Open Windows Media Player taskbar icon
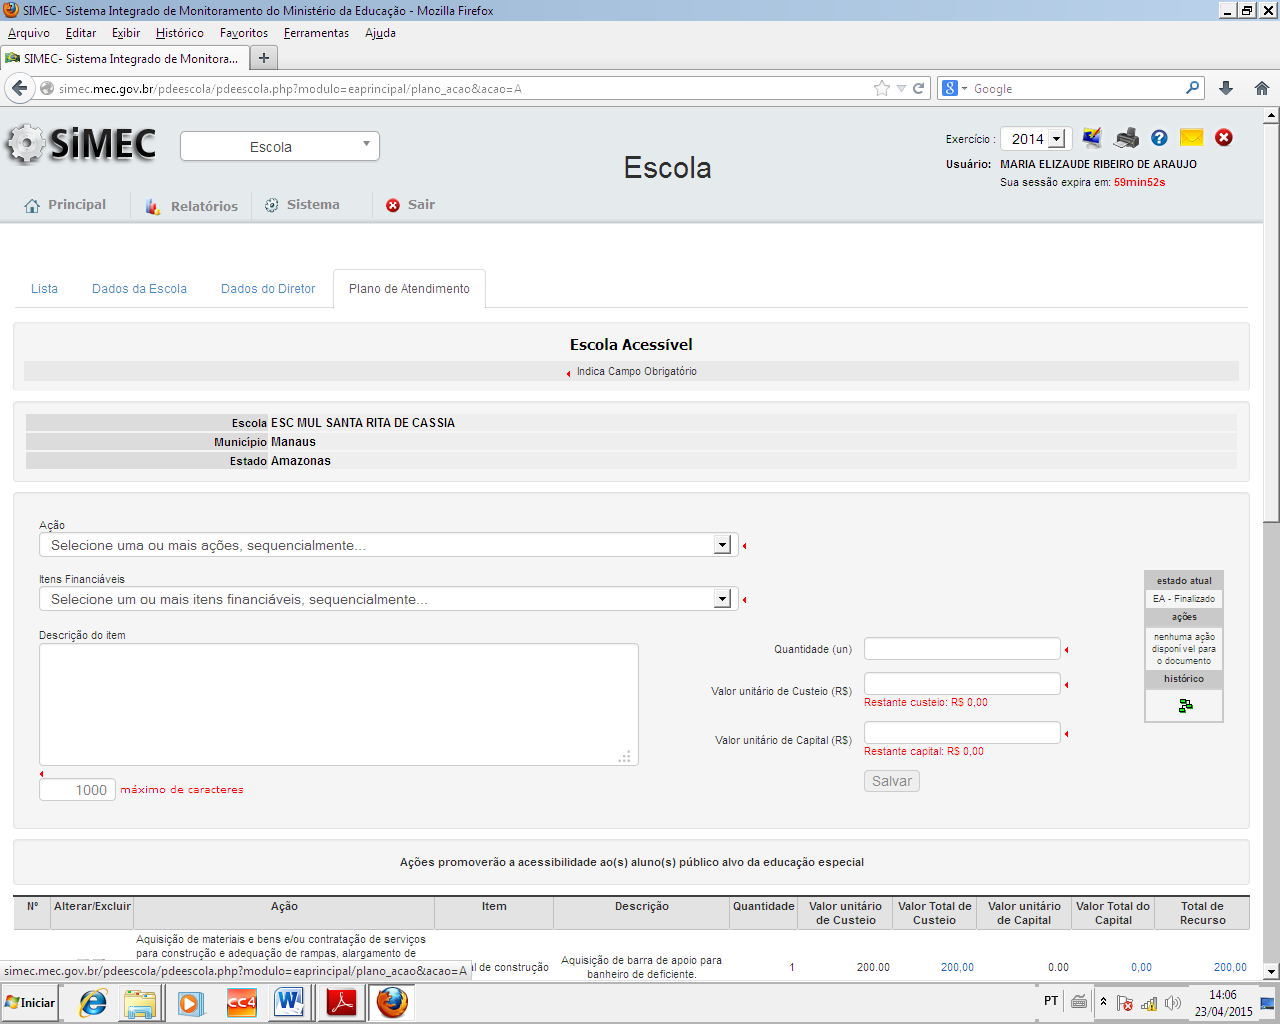The width and height of the screenshot is (1280, 1024). point(190,1002)
